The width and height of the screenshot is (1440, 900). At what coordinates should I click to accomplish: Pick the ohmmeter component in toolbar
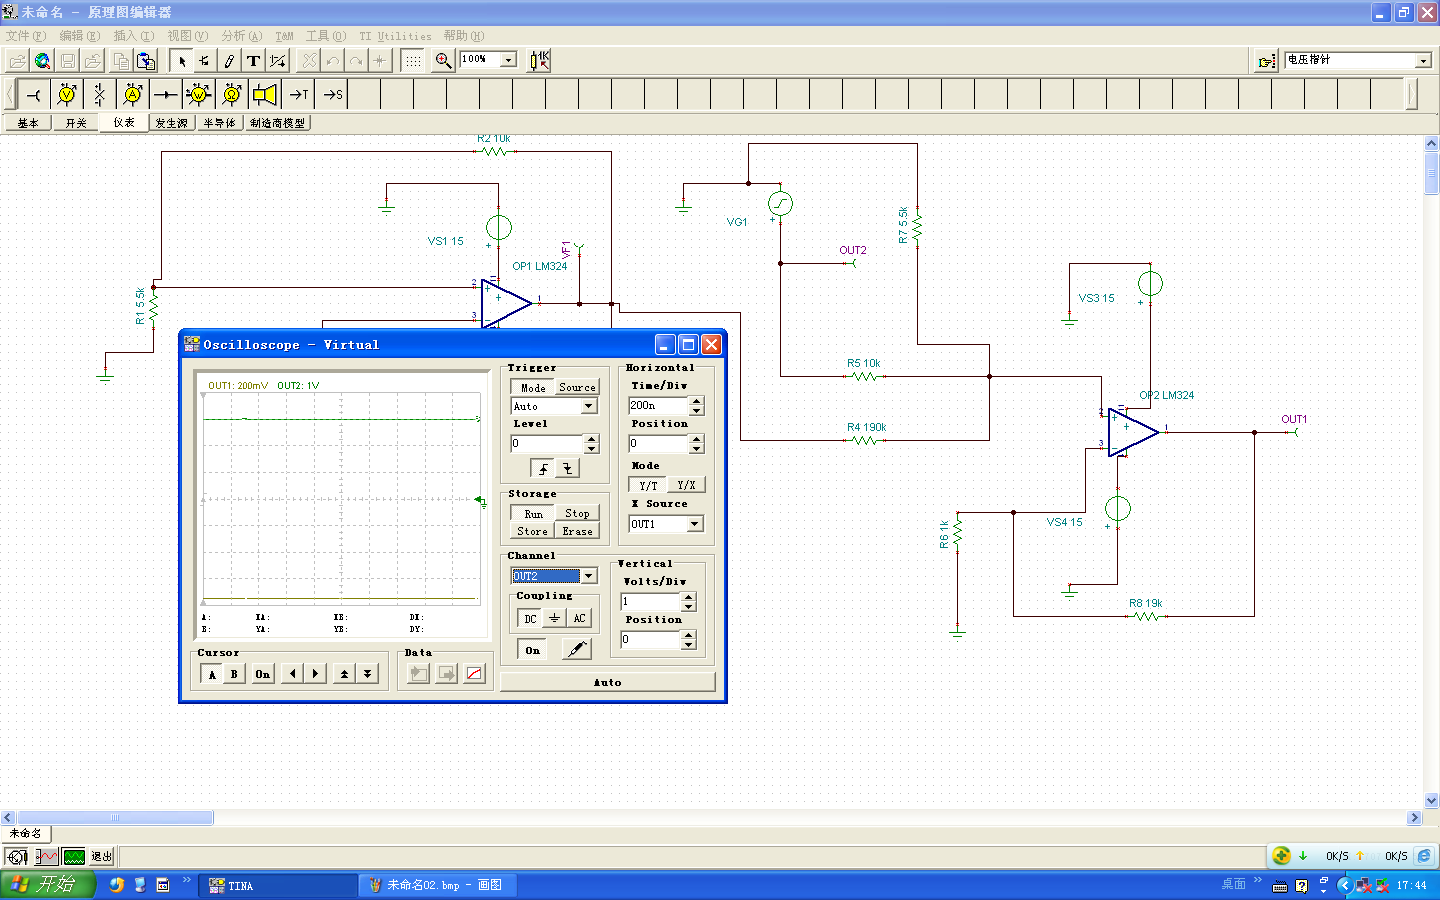coord(231,95)
